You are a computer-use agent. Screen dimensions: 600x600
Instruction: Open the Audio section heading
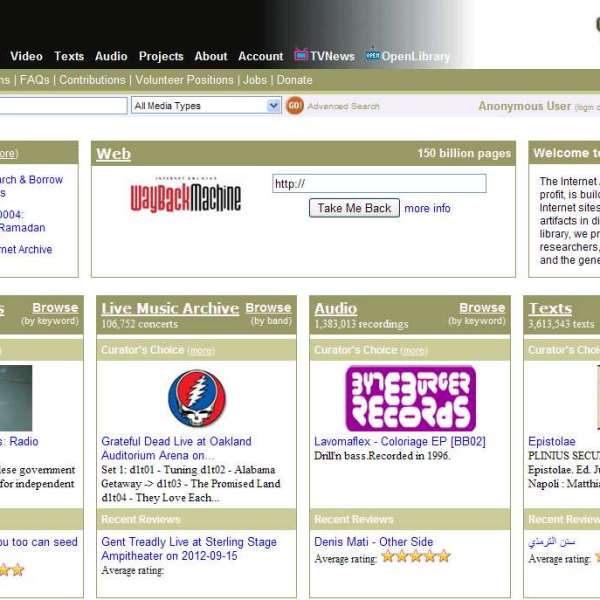tap(336, 308)
